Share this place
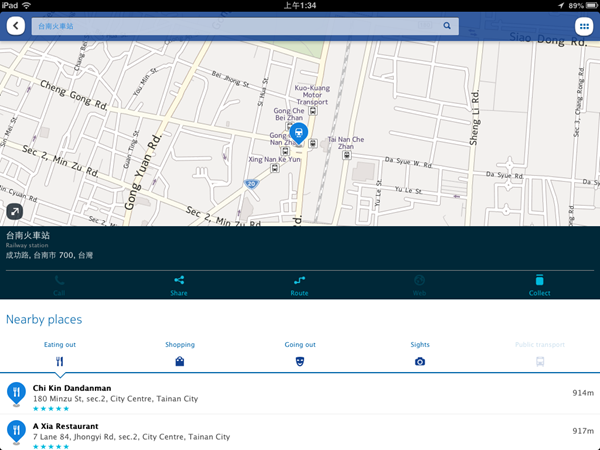Viewport: 600px width, 450px height. [x=179, y=285]
